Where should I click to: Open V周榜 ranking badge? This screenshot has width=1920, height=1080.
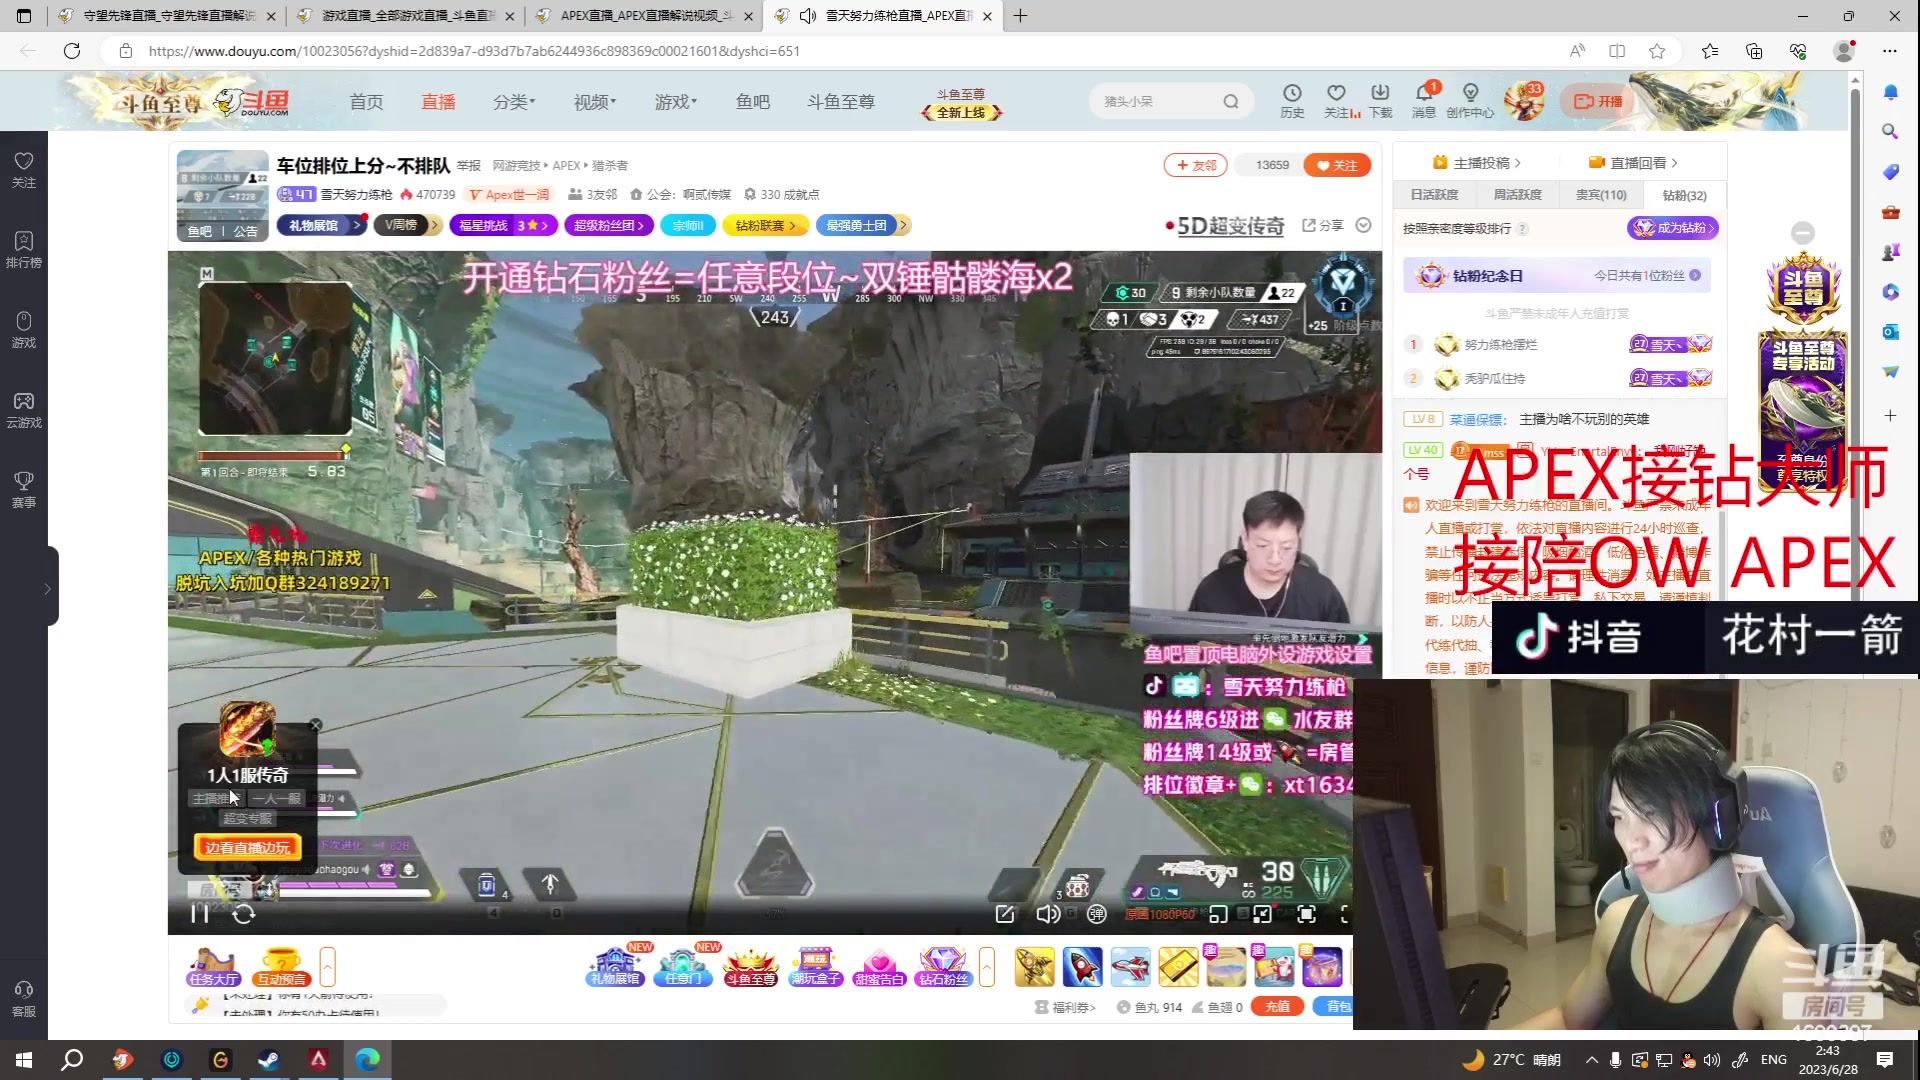[x=408, y=226]
